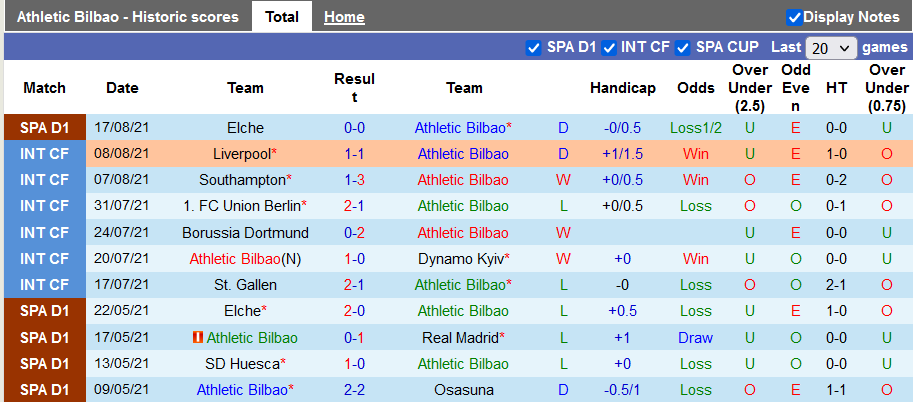The height and width of the screenshot is (402, 913).
Task: Toggle the Display Notes checkbox
Action: point(795,17)
